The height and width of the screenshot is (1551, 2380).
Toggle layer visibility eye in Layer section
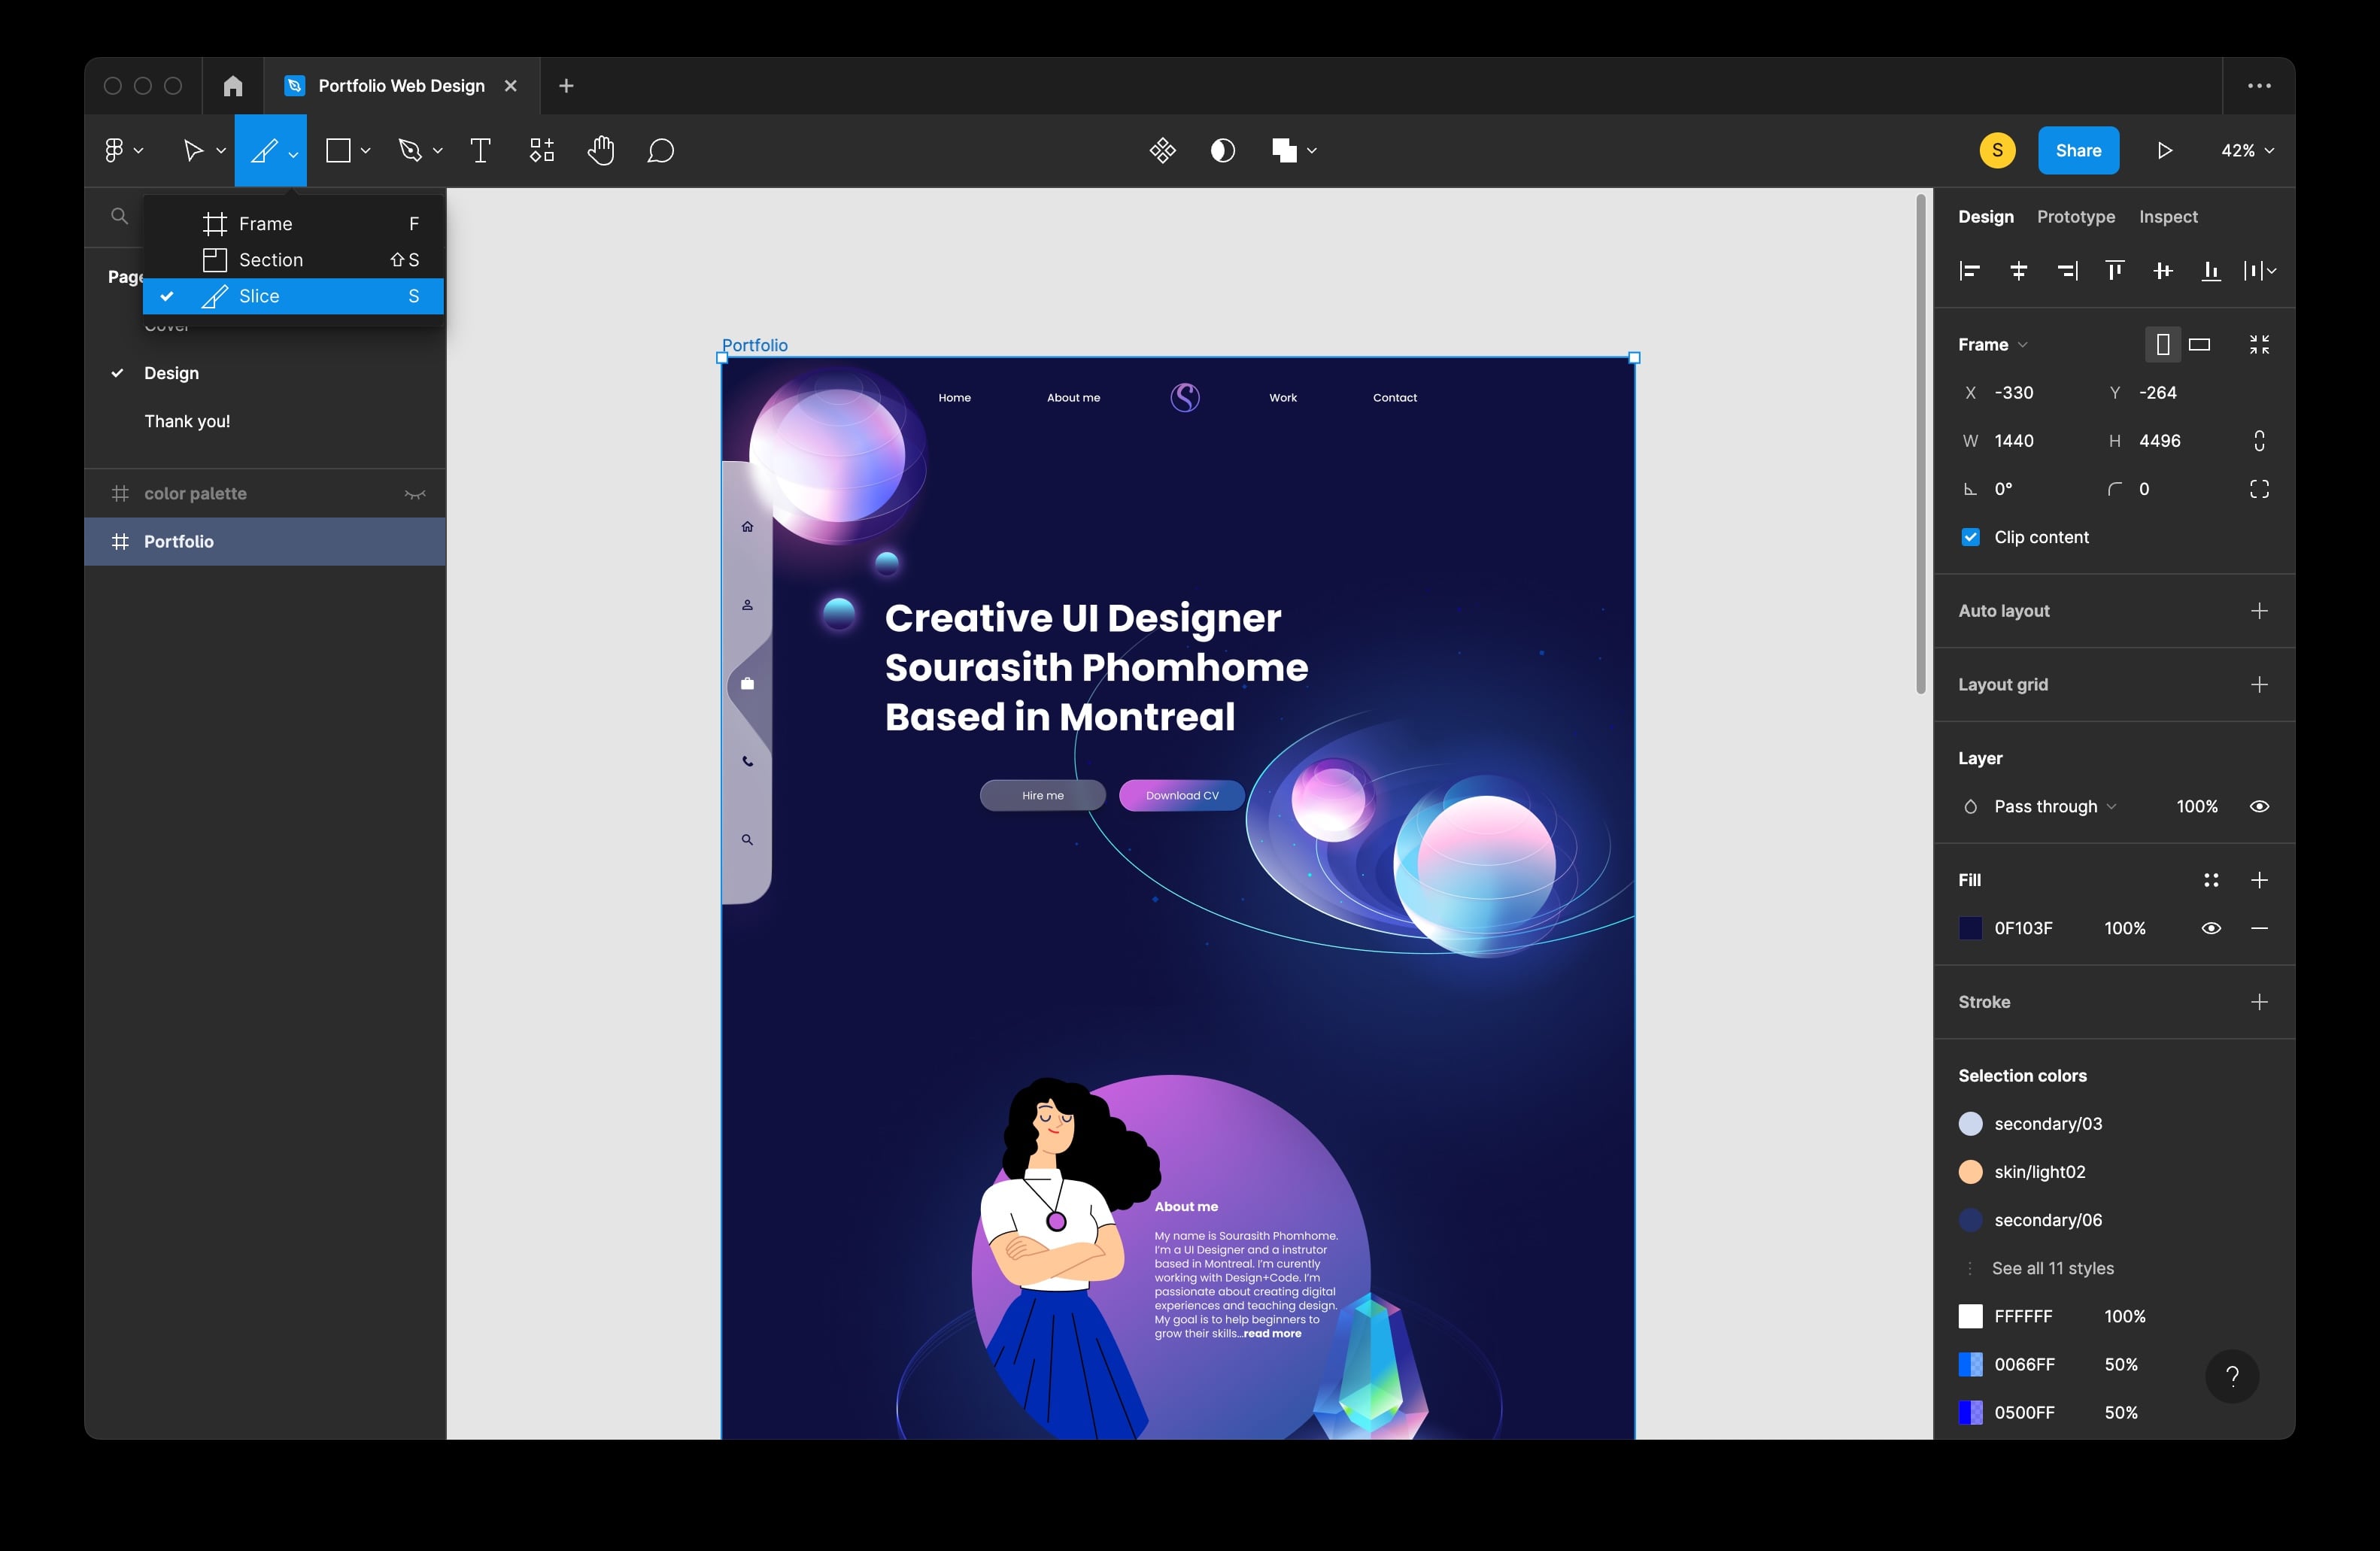[2259, 806]
